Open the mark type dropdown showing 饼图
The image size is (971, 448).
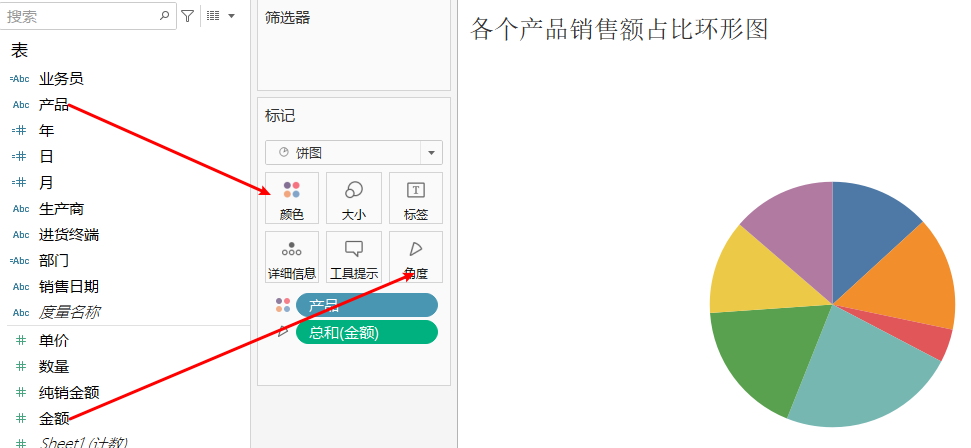(x=354, y=153)
